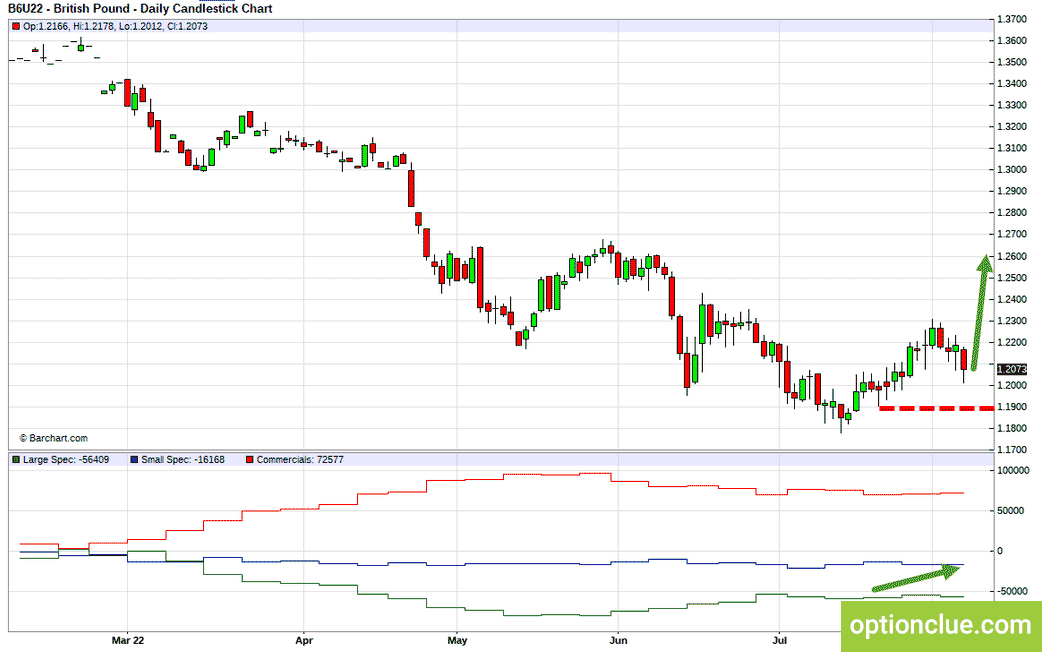
Task: Click the green arrow in the COT panel
Action: pos(917,578)
